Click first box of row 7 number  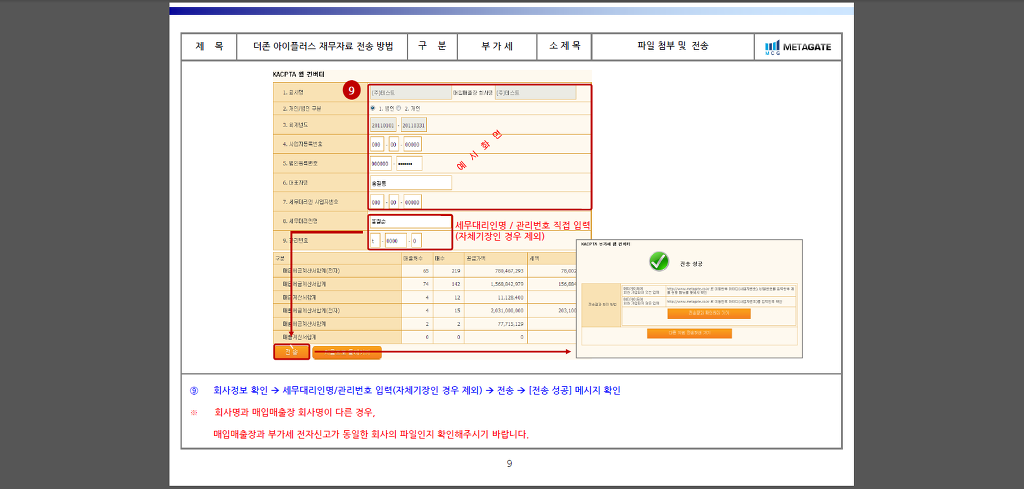[377, 202]
